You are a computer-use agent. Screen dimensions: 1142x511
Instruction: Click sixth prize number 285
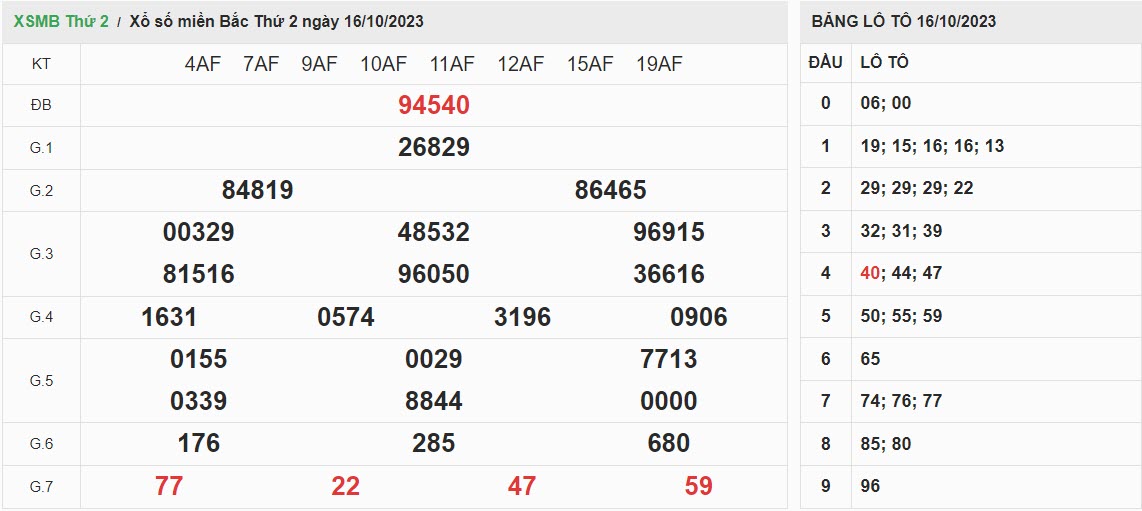click(x=433, y=443)
